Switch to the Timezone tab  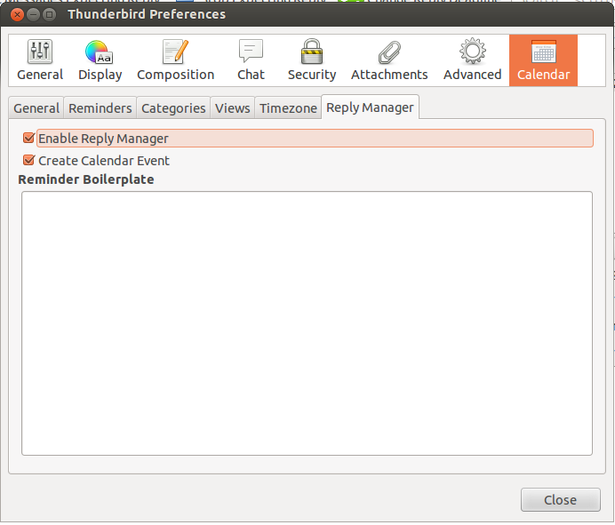coord(288,108)
